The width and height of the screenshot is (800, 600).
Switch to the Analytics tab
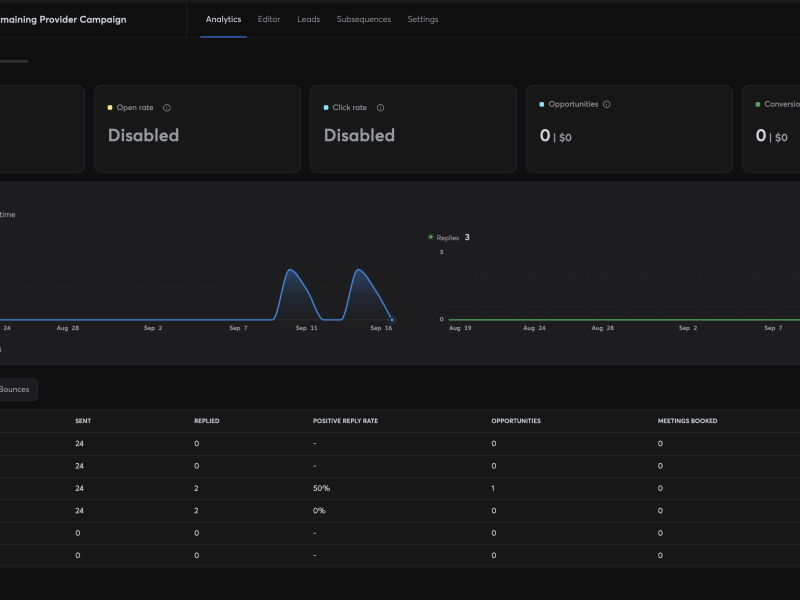(x=223, y=19)
